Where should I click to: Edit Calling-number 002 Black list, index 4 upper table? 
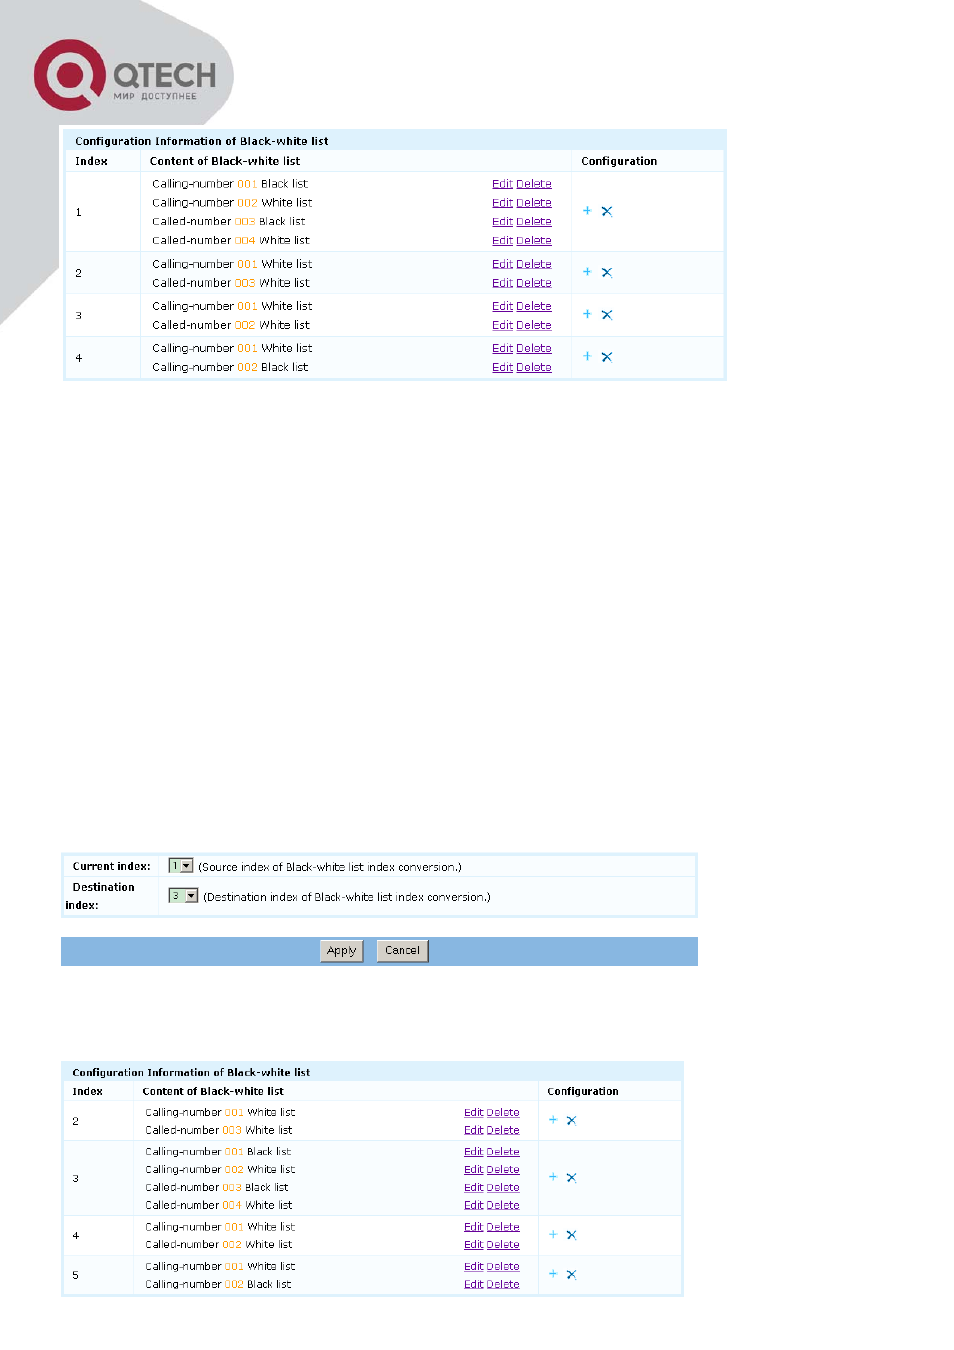click(x=502, y=368)
